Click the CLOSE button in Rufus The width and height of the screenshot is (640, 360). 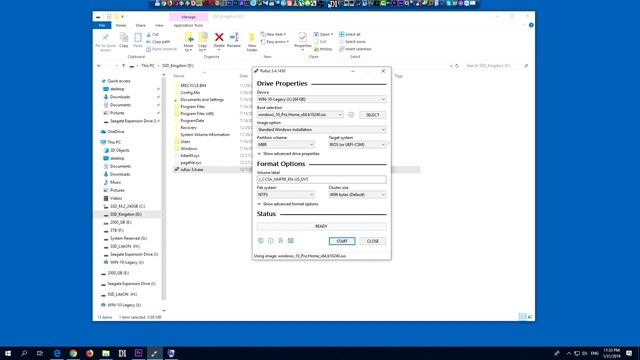(x=373, y=241)
